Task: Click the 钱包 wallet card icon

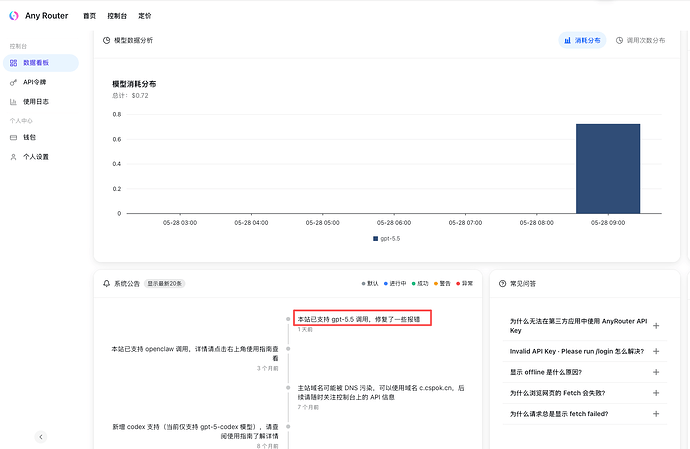Action: (14, 137)
